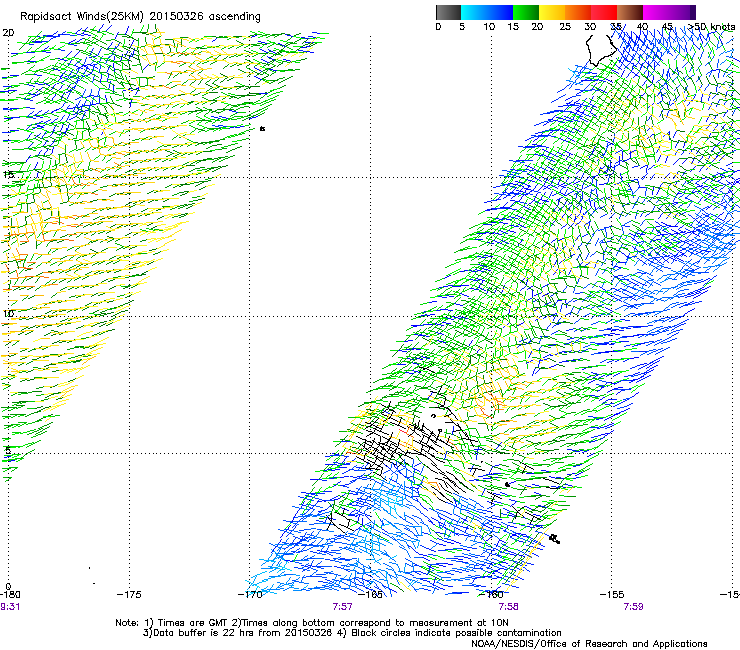Viewport: 740px width, 650px height.
Task: Click the orange 25-30 knots color segment
Action: pyautogui.click(x=578, y=12)
